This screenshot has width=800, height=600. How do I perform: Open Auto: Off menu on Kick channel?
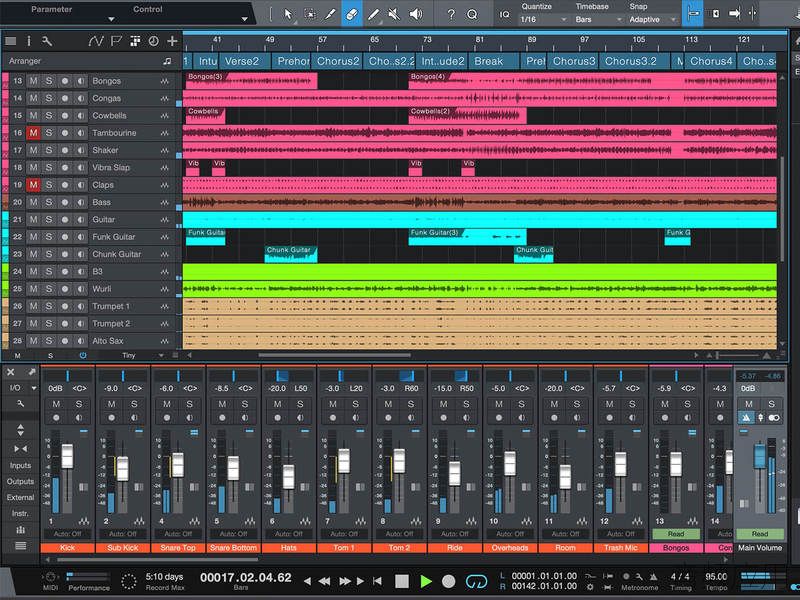tap(67, 534)
